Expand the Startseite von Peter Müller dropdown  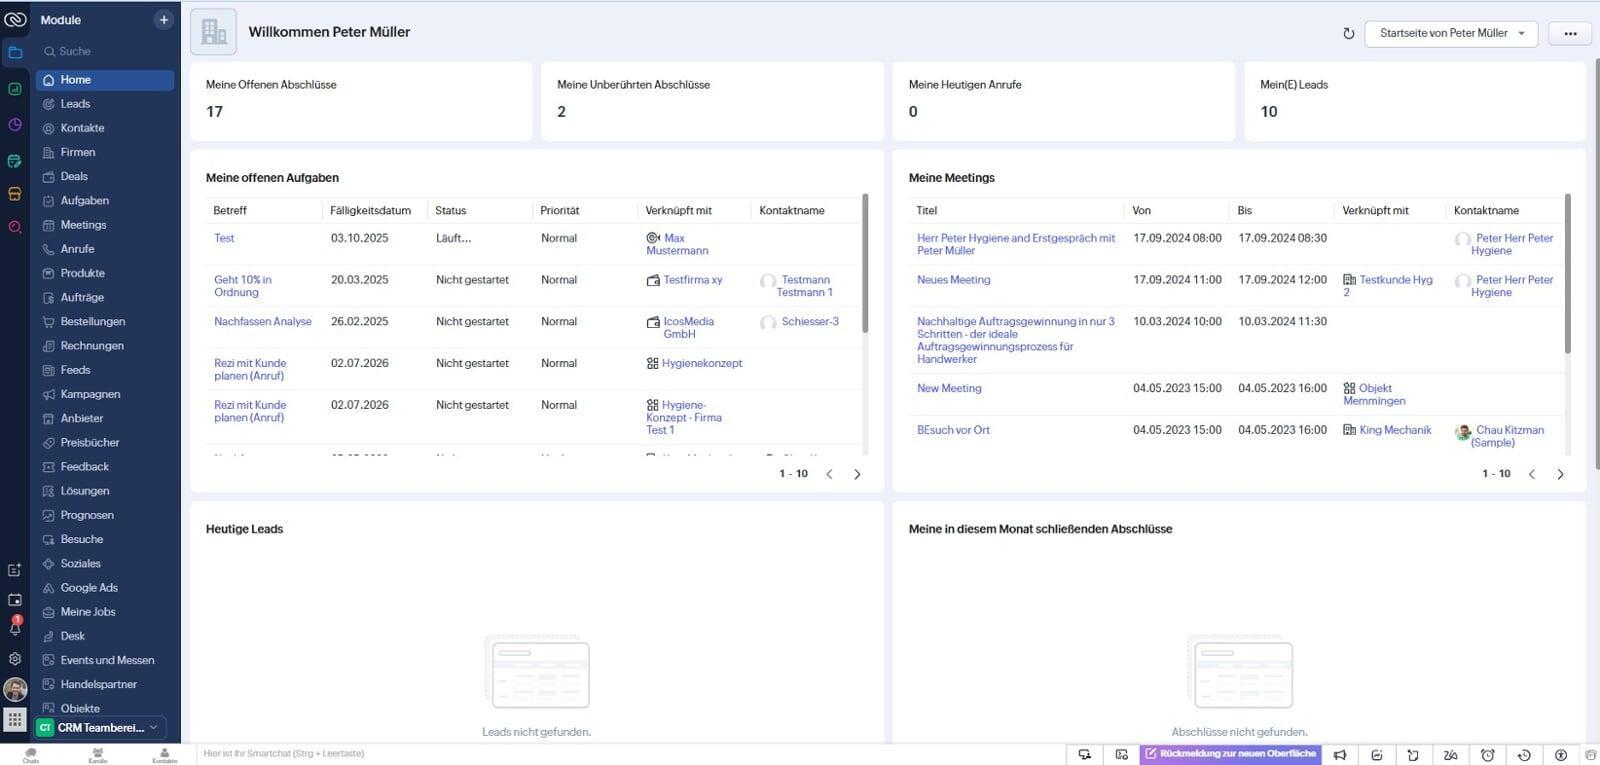pos(1451,33)
